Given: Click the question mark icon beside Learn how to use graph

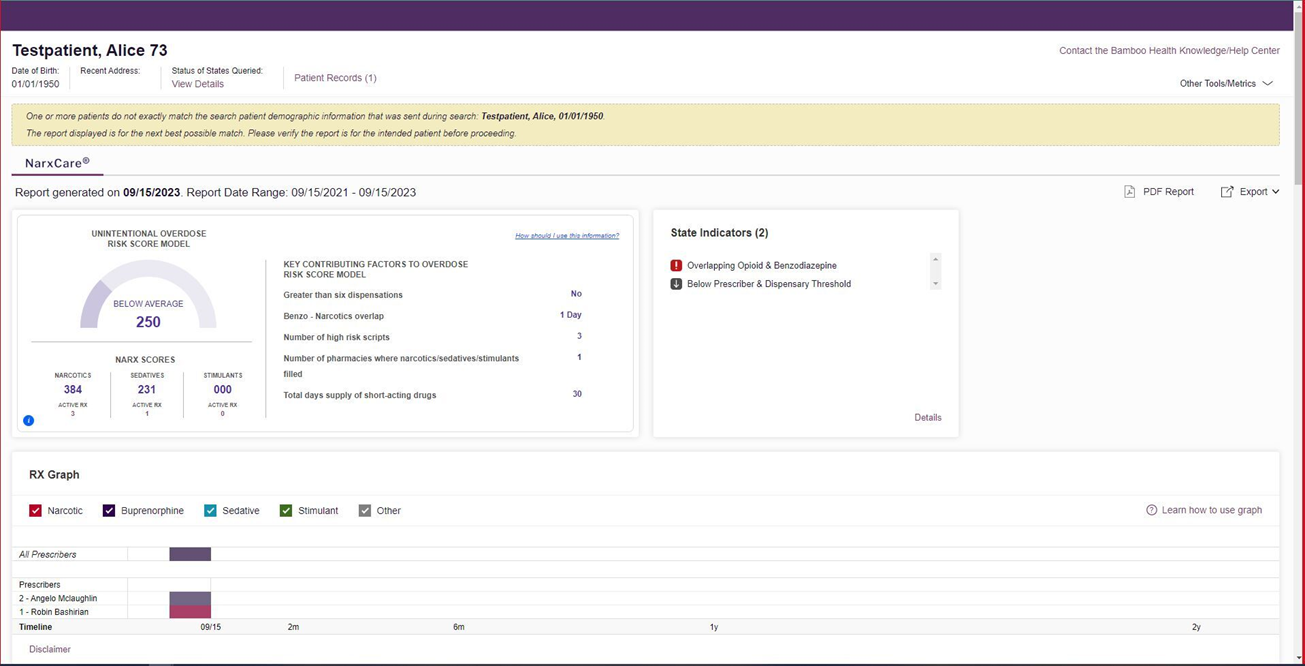Looking at the screenshot, I should [1151, 510].
